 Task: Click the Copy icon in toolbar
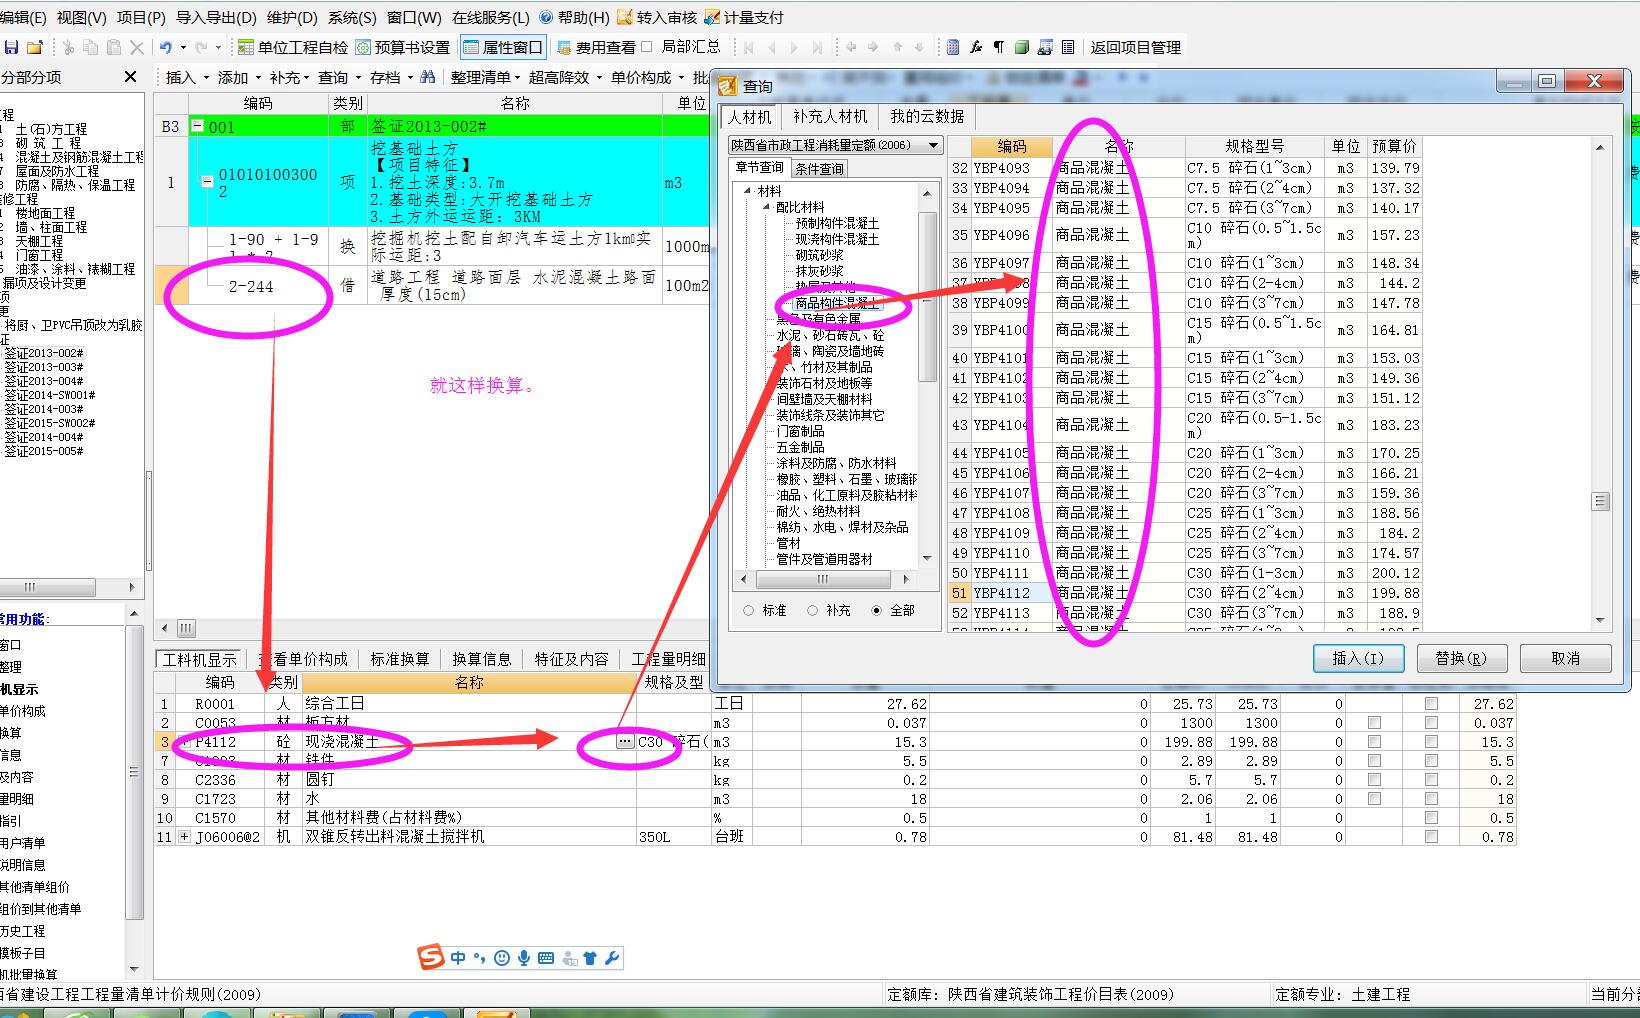[91, 47]
